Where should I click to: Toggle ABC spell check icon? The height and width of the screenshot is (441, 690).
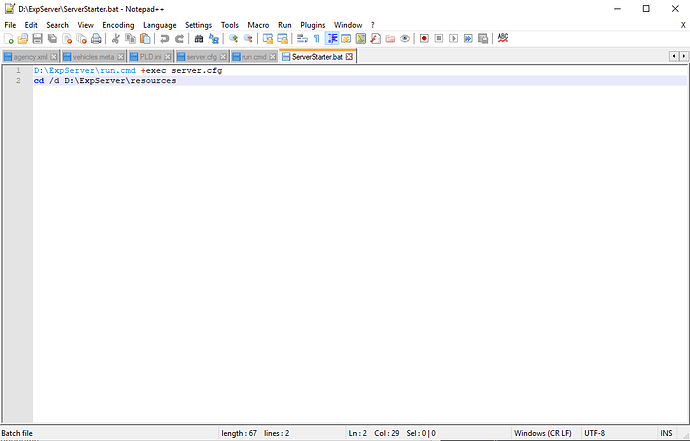503,38
